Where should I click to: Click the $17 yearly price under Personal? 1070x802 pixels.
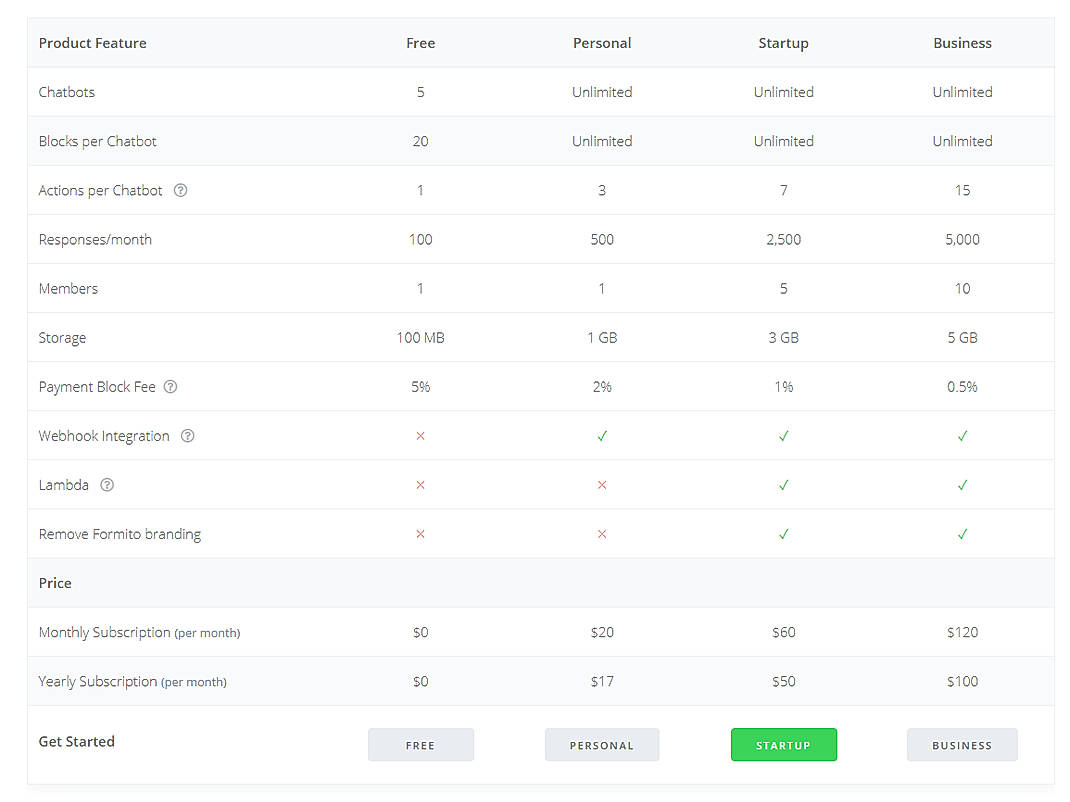(602, 681)
